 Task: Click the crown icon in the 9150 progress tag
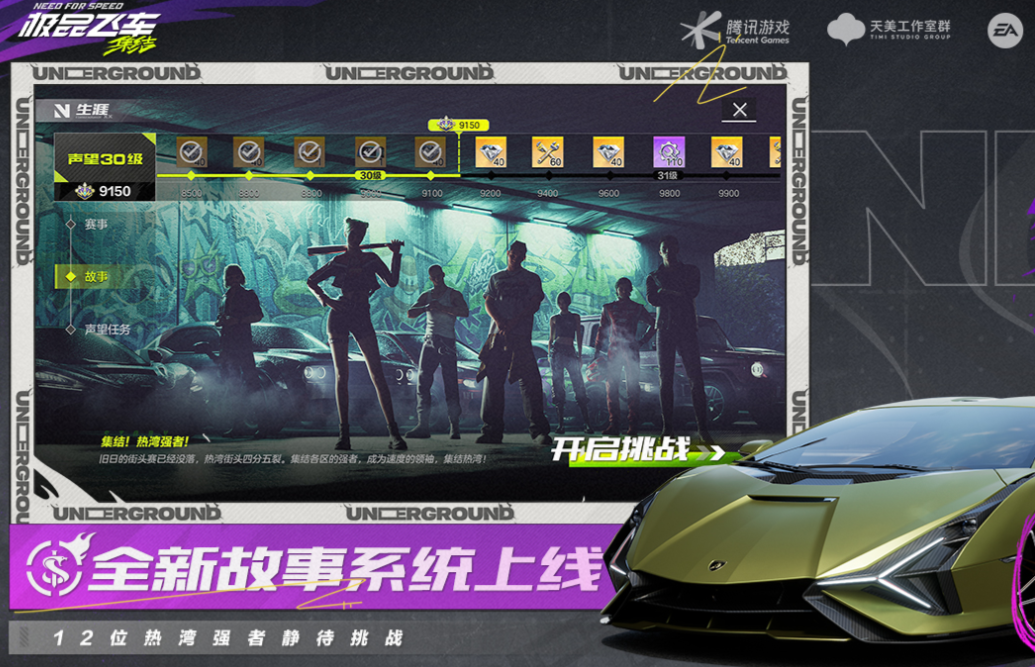click(x=446, y=124)
